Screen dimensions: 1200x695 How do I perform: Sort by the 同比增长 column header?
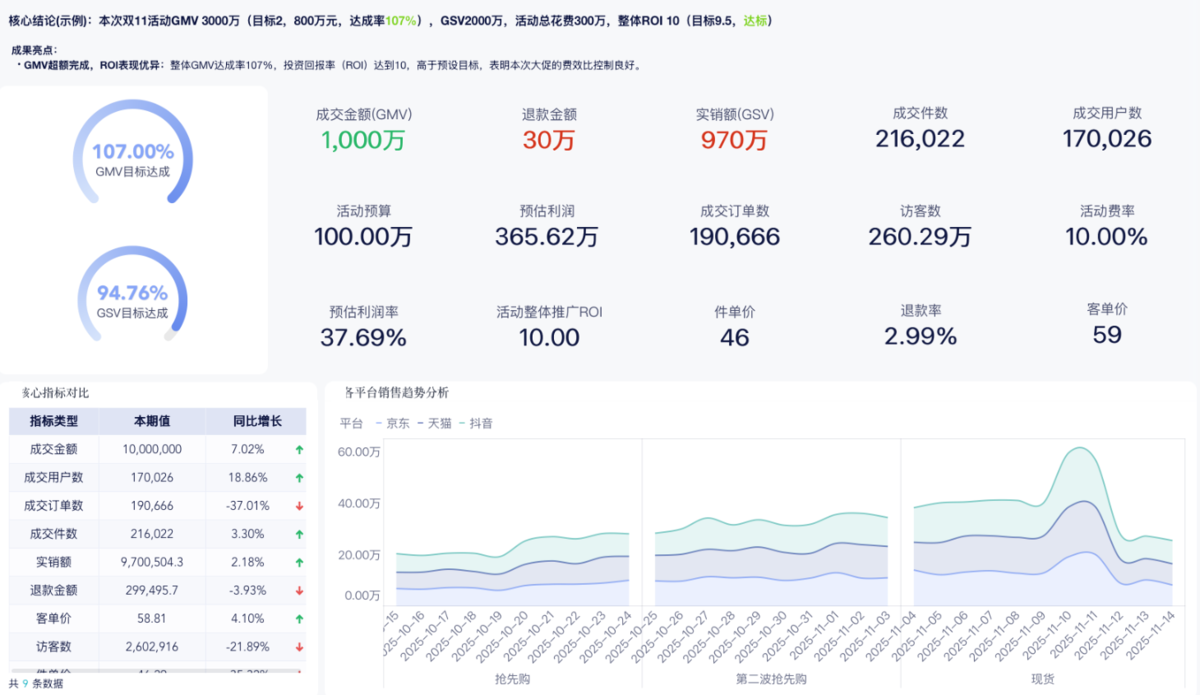[x=257, y=421]
